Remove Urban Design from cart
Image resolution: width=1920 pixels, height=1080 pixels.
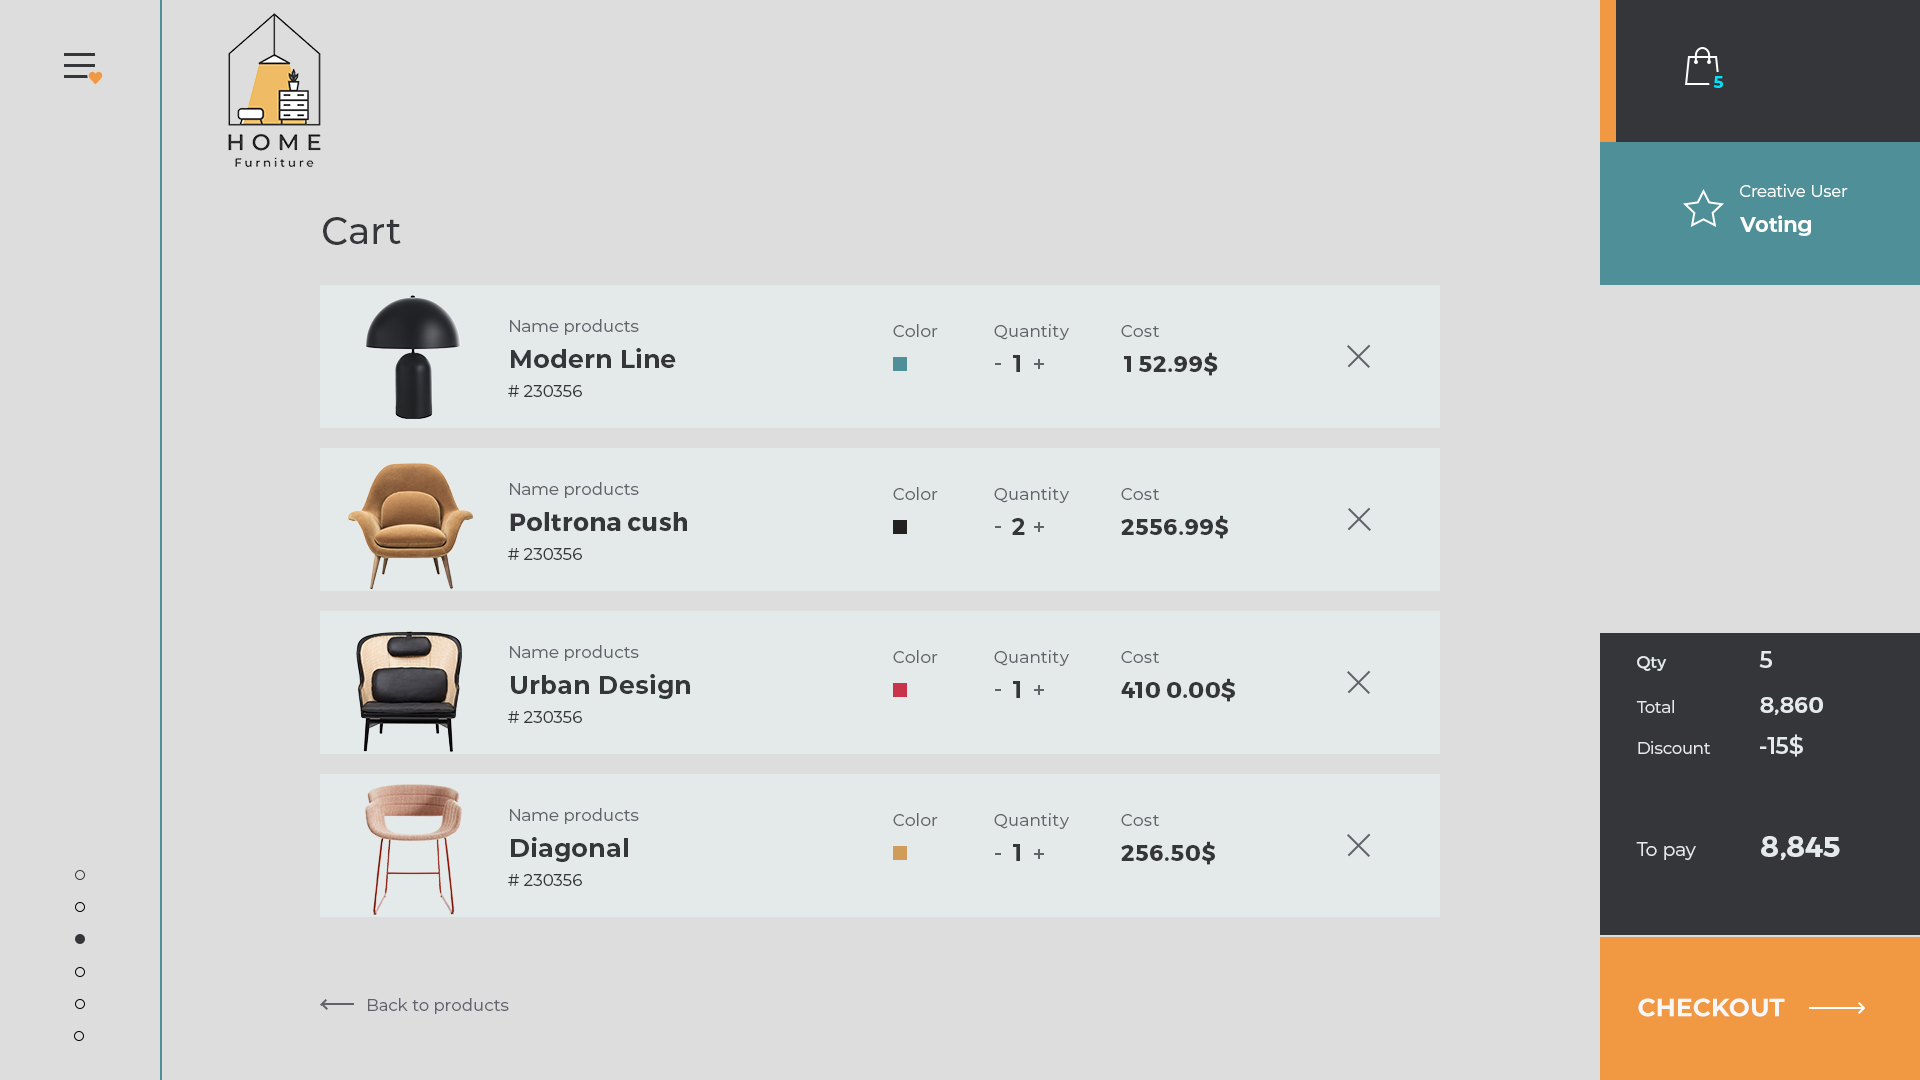[x=1358, y=683]
